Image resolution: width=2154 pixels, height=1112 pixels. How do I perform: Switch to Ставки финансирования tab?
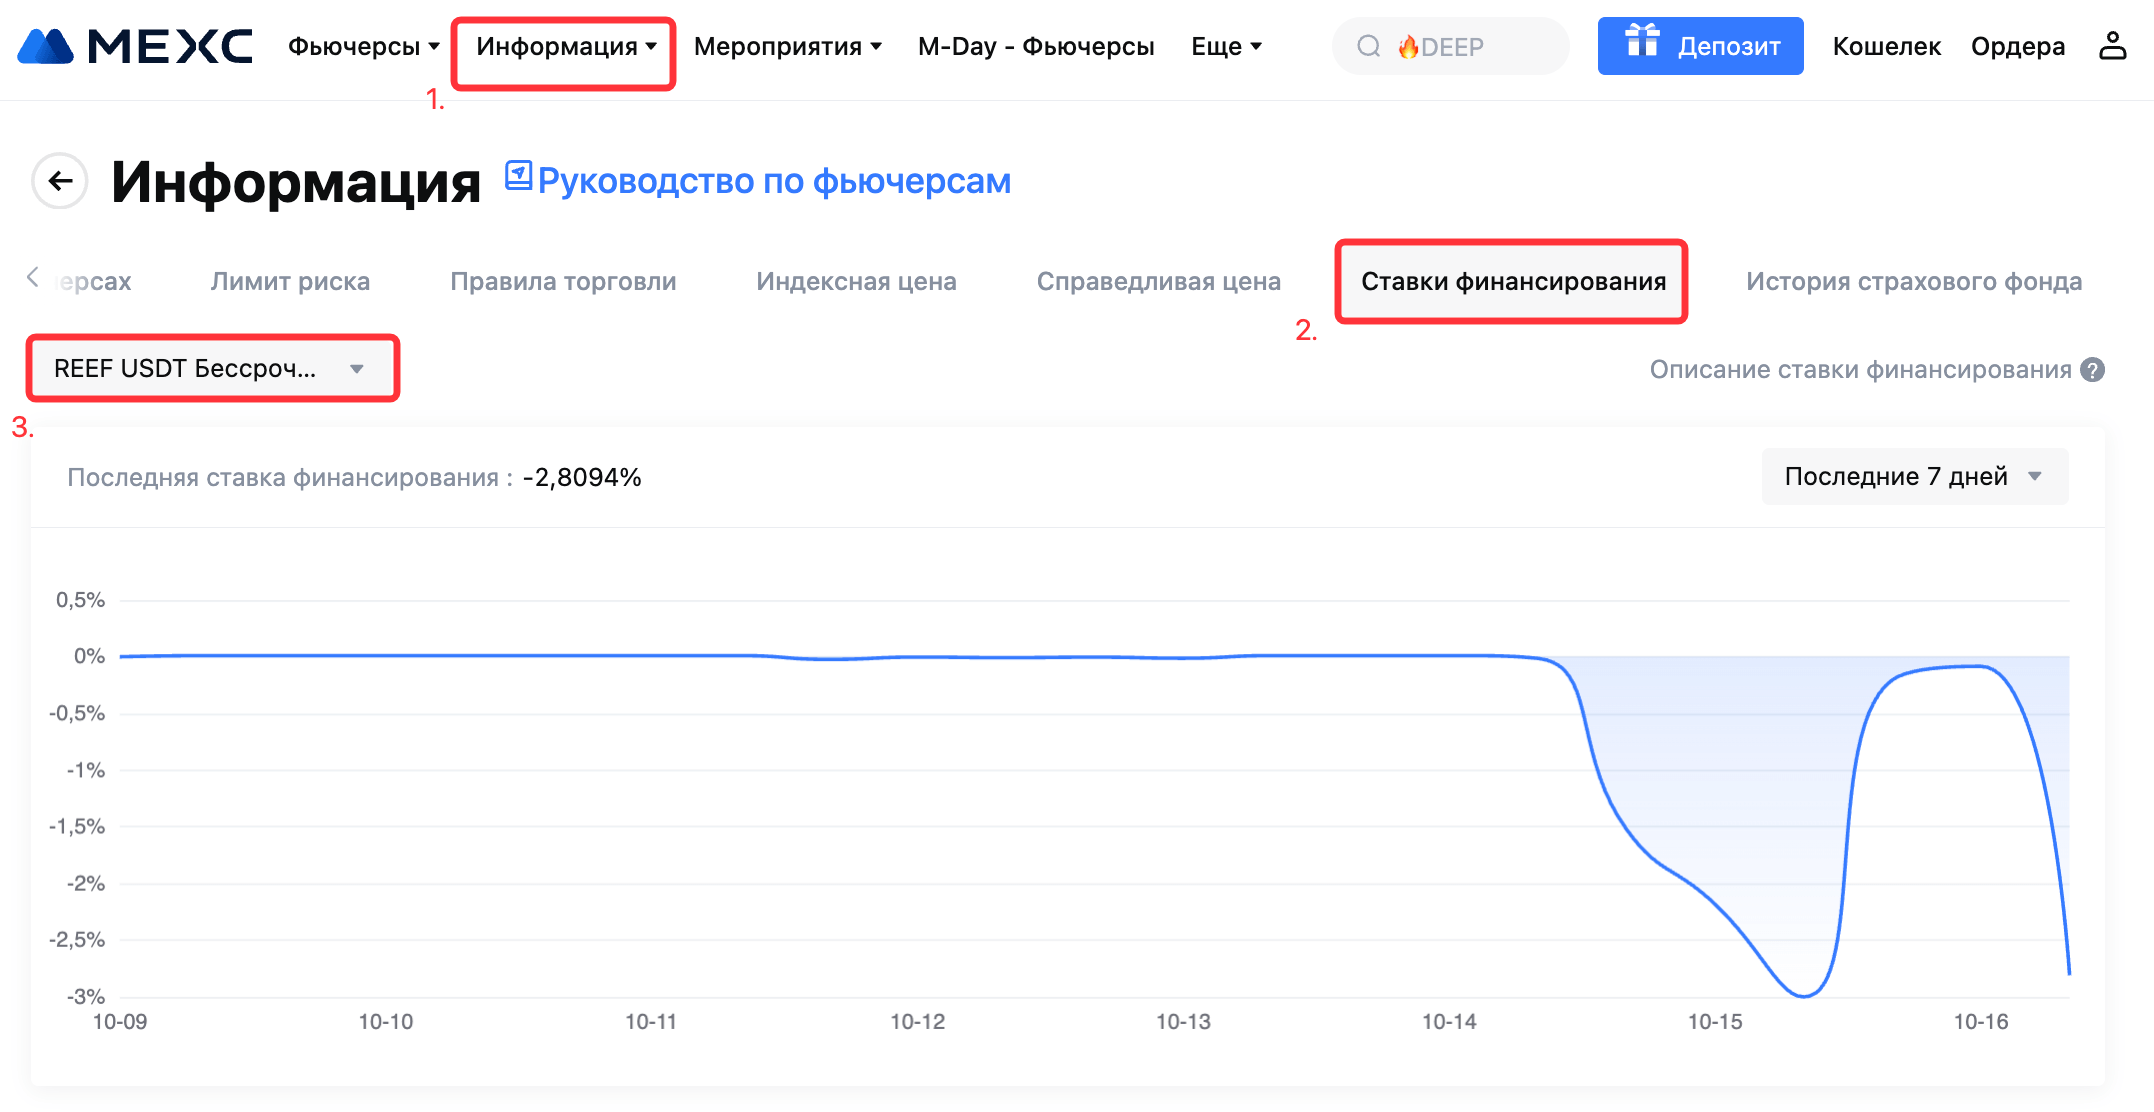(x=1512, y=282)
